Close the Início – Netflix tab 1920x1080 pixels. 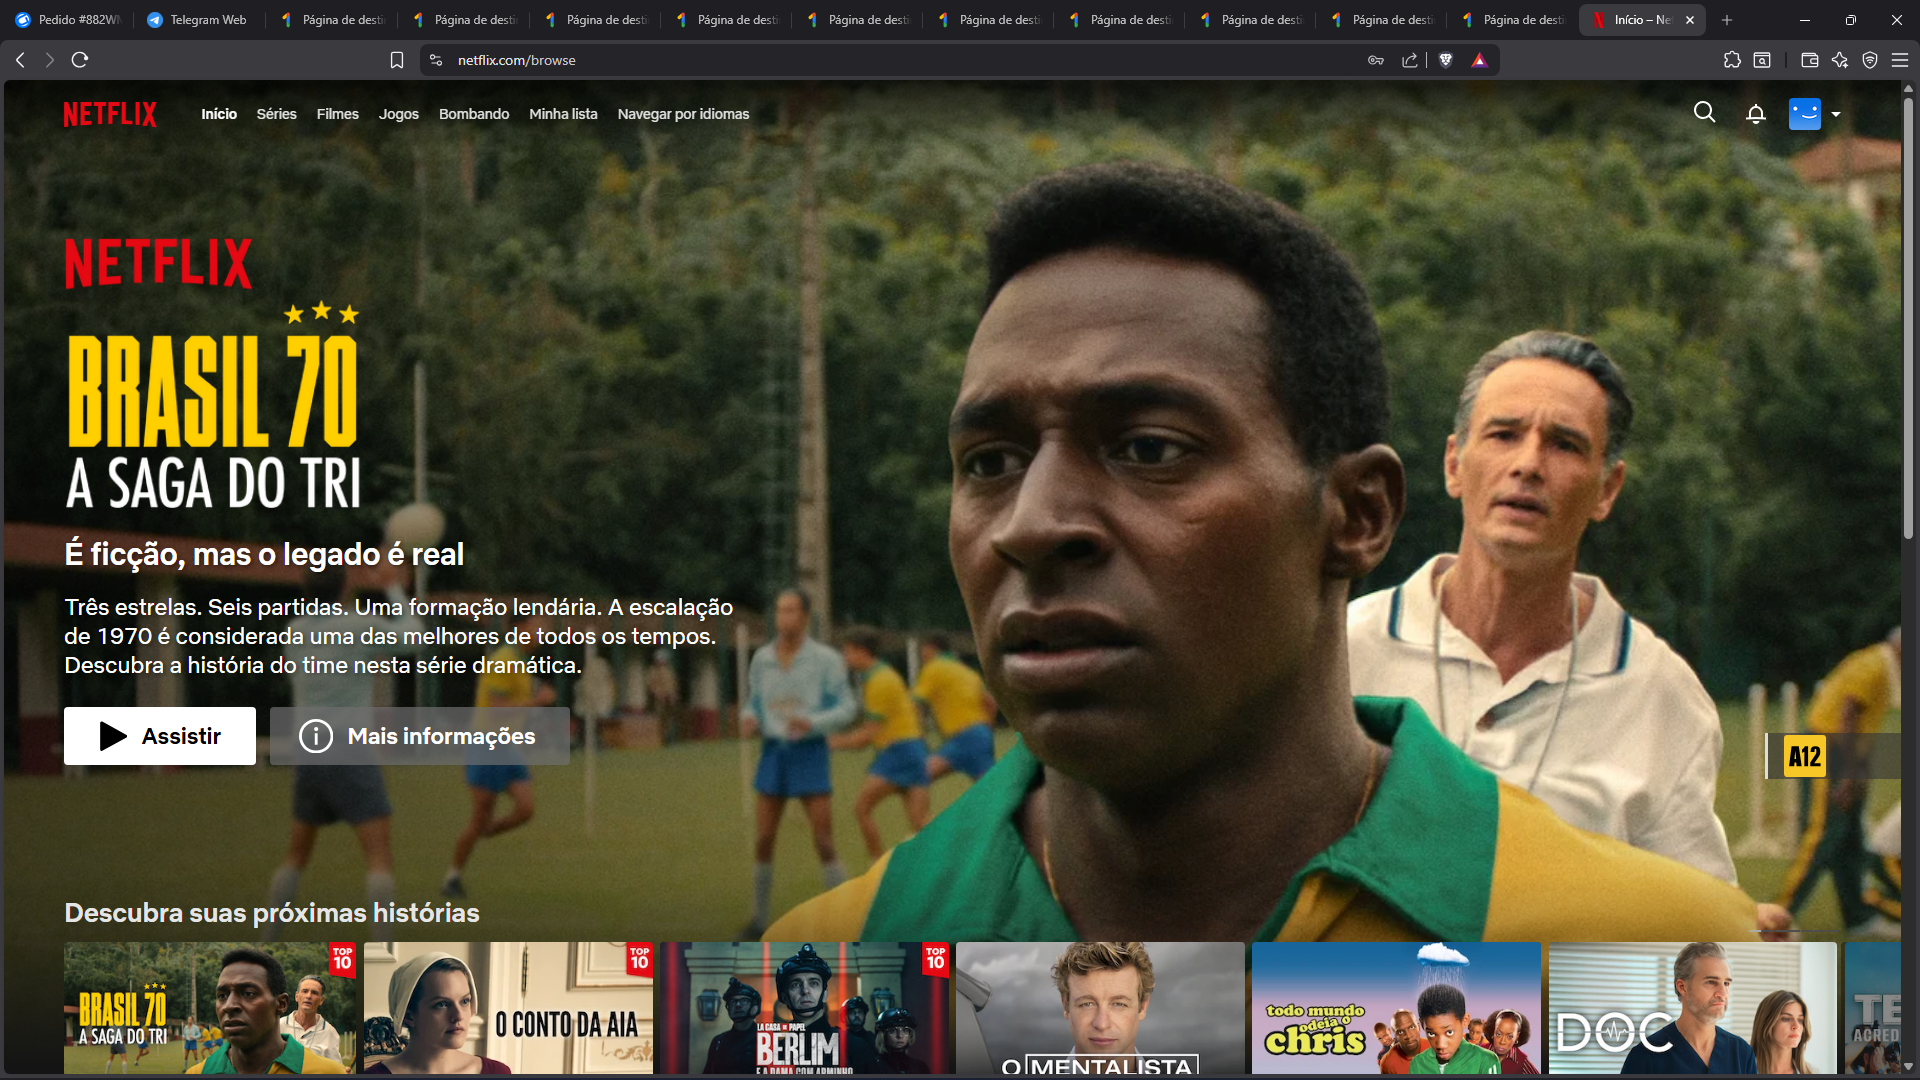pyautogui.click(x=1690, y=20)
